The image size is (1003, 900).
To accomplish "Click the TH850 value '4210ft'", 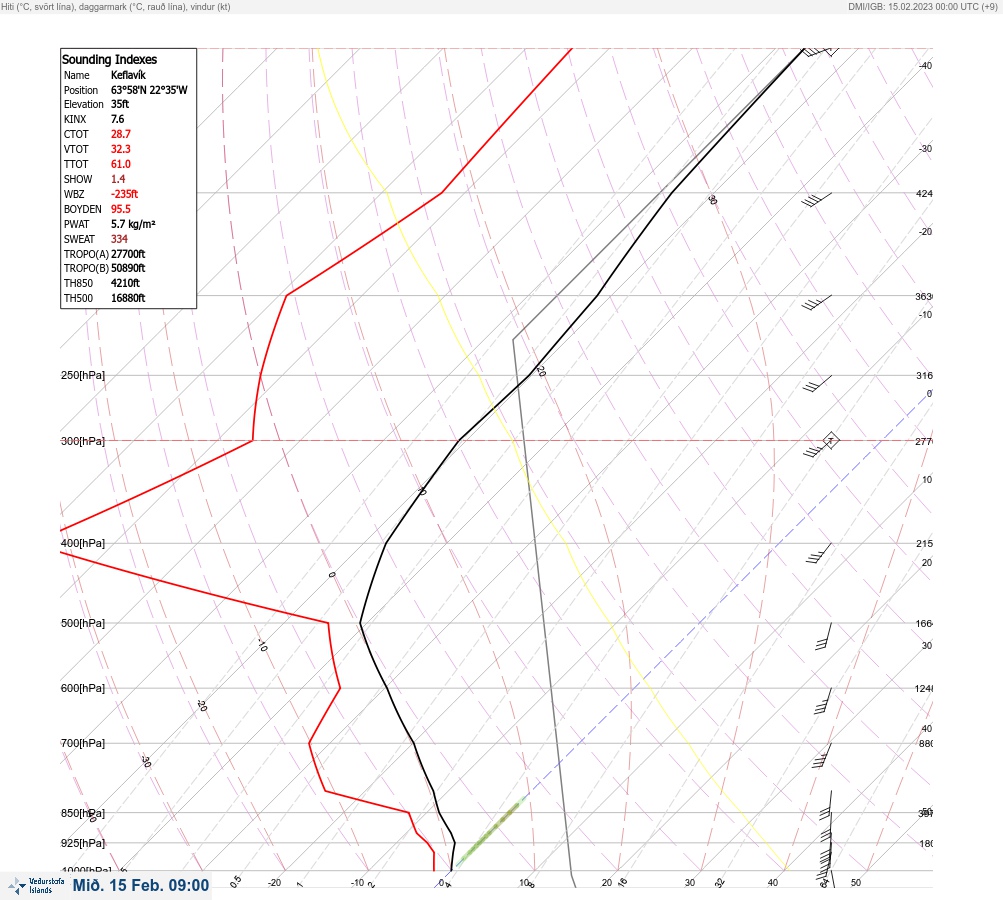I will (x=125, y=283).
